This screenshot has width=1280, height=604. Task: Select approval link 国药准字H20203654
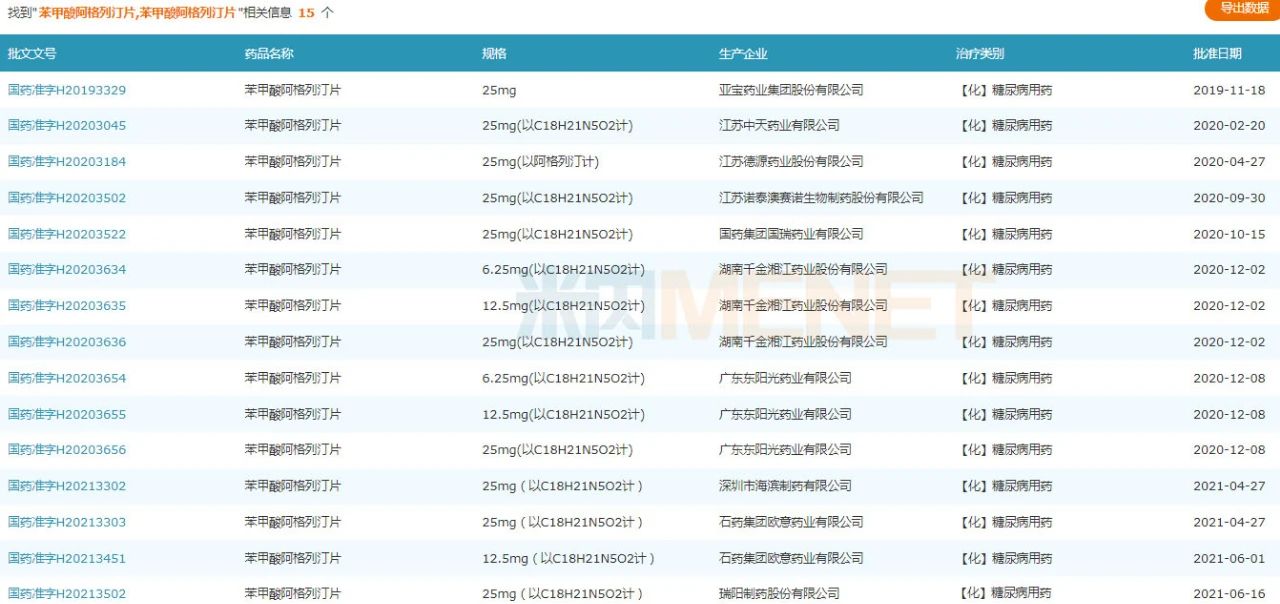67,378
